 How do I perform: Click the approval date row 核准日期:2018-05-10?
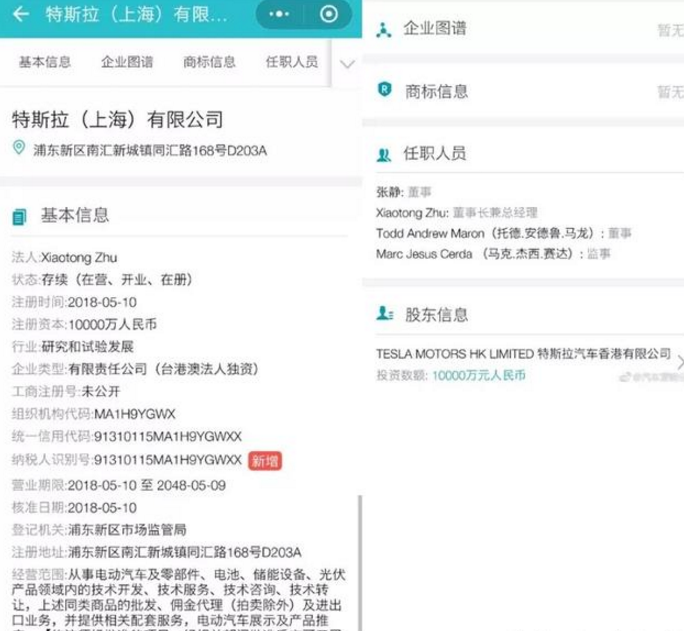click(74, 508)
